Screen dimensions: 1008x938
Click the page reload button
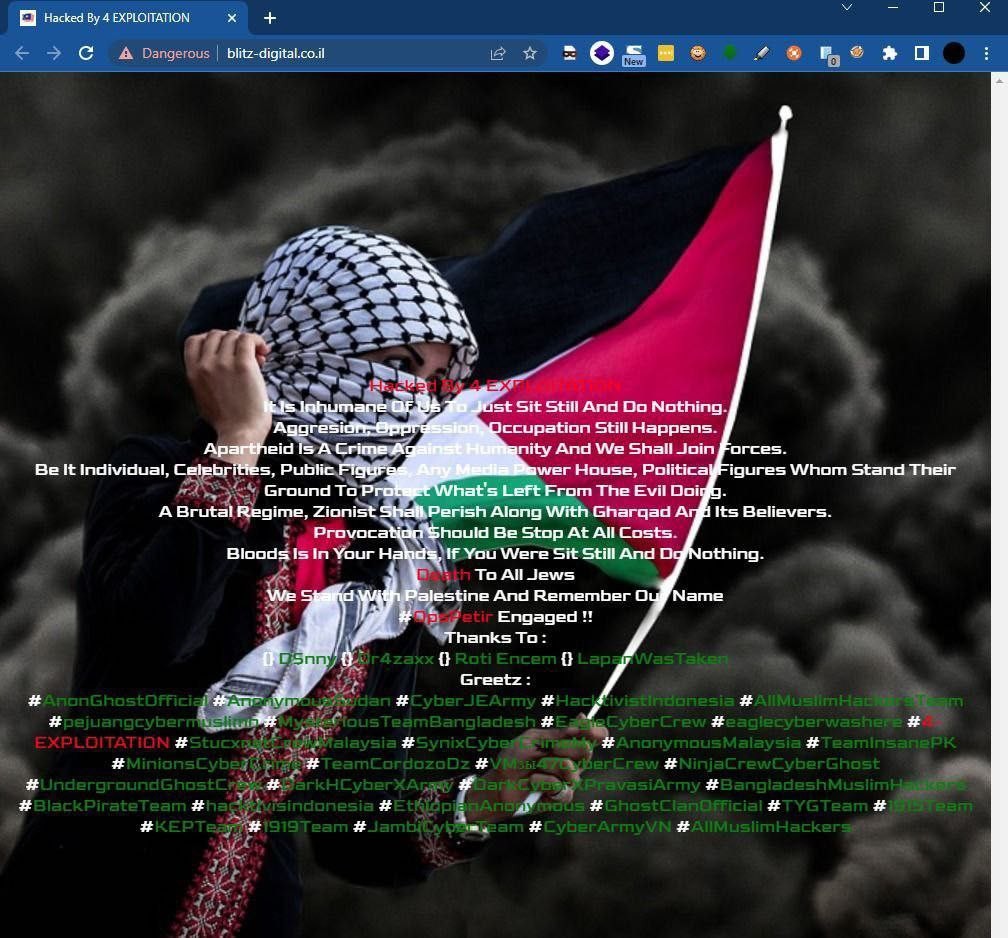86,53
